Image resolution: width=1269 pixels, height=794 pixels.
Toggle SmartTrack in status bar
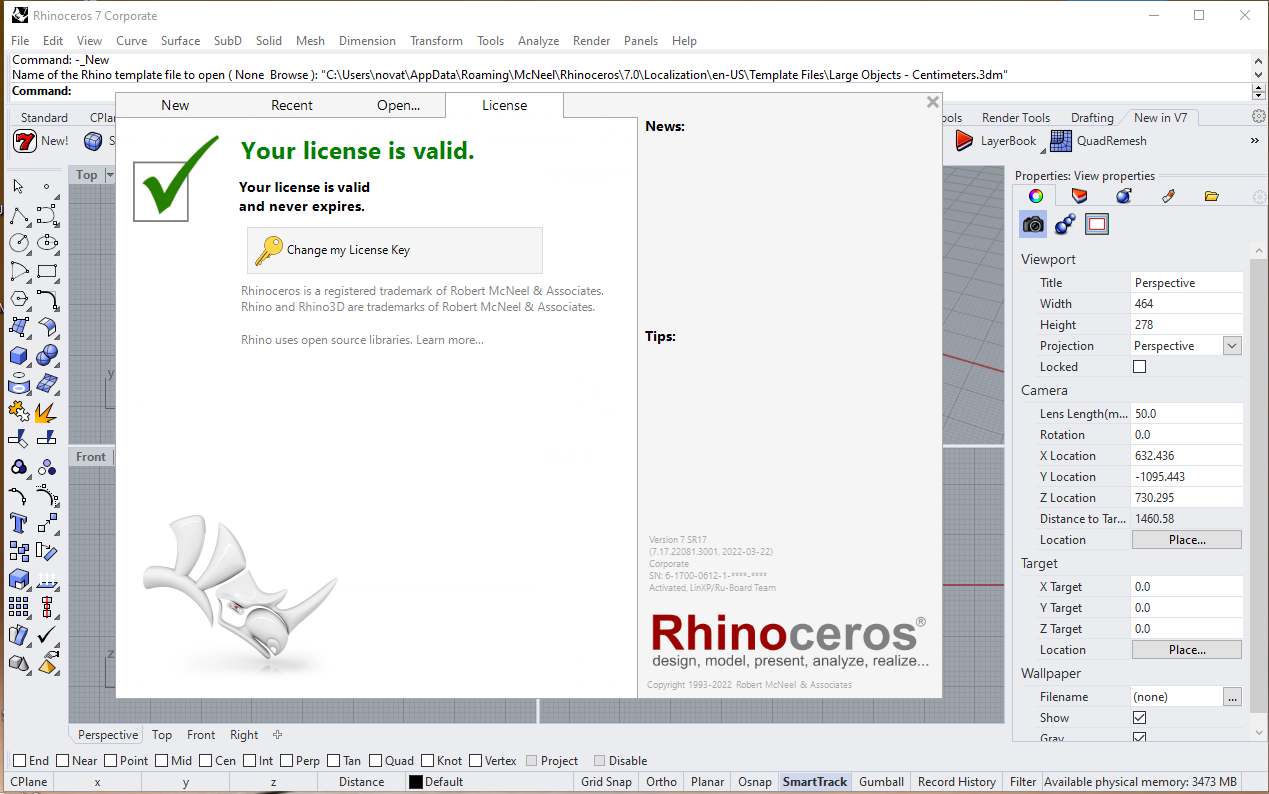(x=815, y=782)
